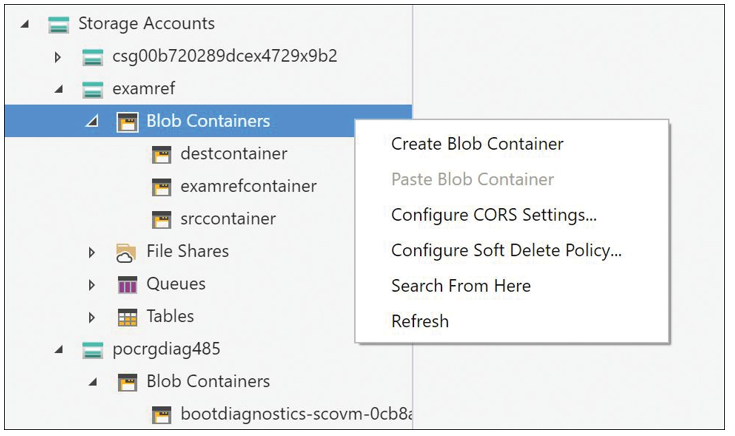Collapse the pocrgdiag485 account arrow
The width and height of the screenshot is (735, 436).
click(59, 350)
